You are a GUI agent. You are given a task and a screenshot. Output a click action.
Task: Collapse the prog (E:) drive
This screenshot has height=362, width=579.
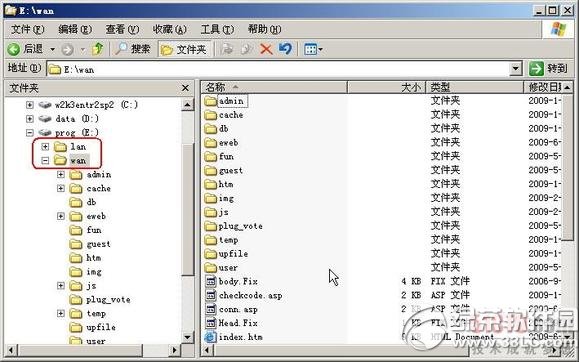30,133
